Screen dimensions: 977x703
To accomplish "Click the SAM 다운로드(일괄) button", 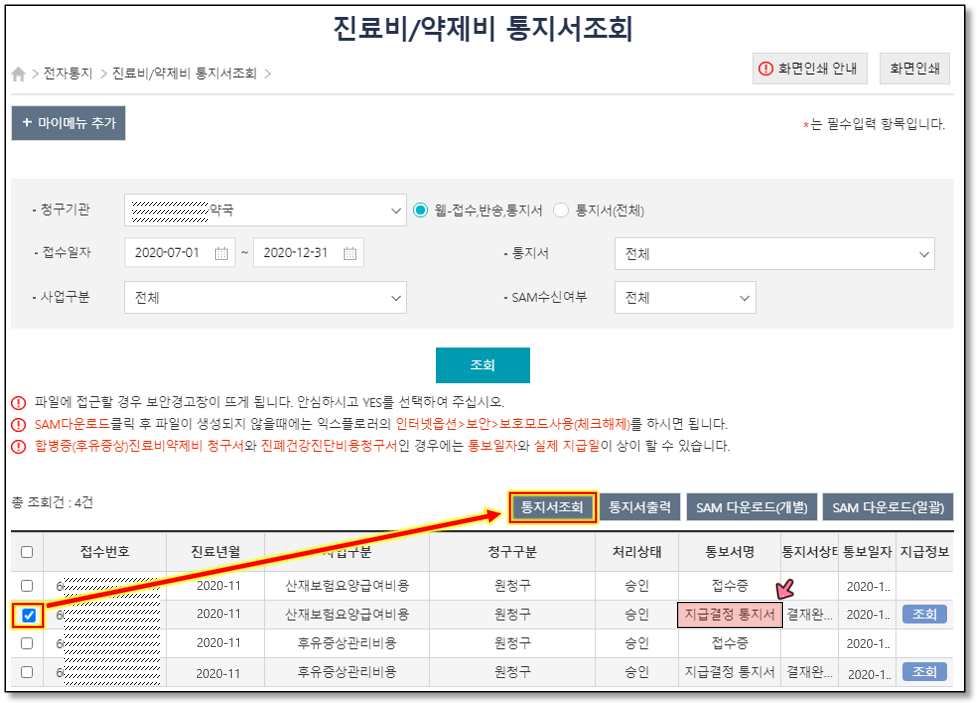I will click(x=887, y=508).
